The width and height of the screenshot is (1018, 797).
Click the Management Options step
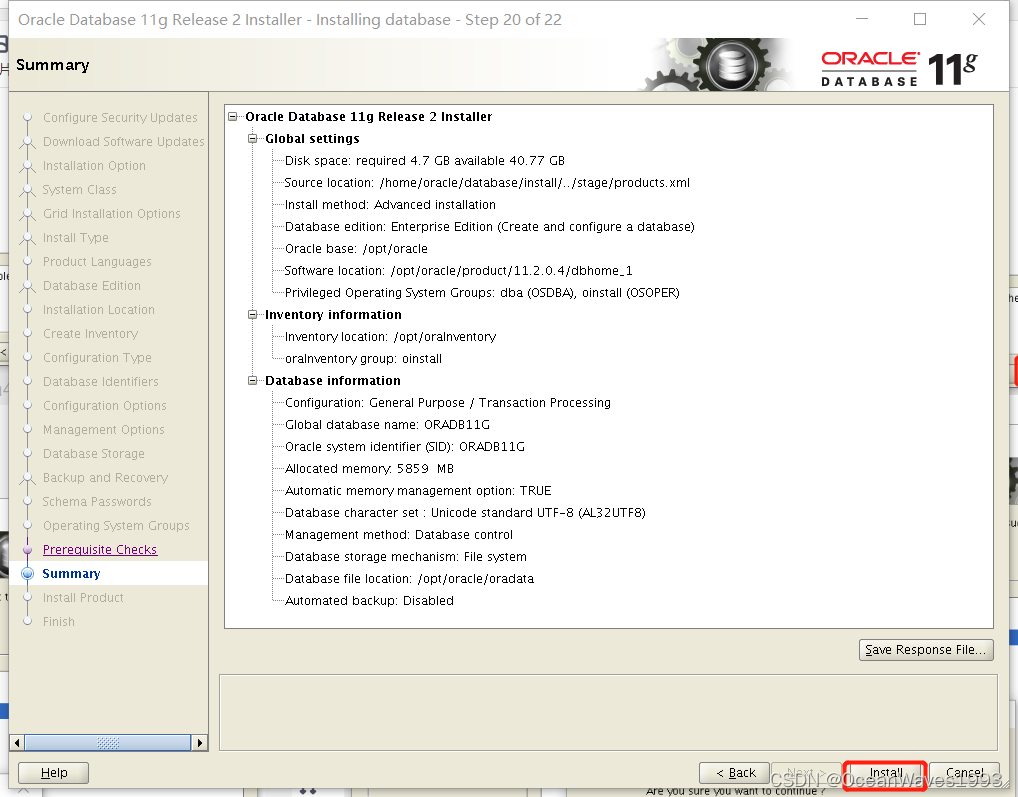pyautogui.click(x=103, y=430)
